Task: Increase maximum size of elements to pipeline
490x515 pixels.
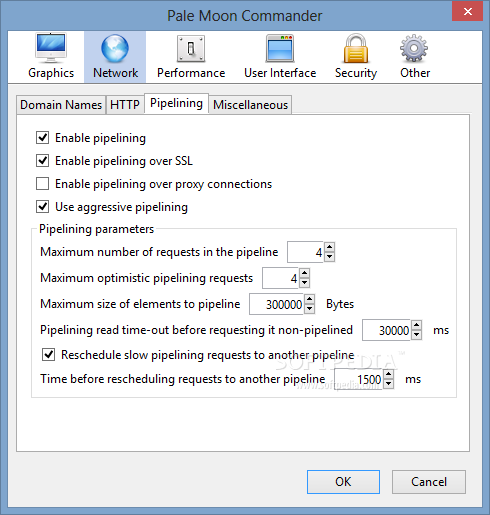Action: click(x=310, y=299)
